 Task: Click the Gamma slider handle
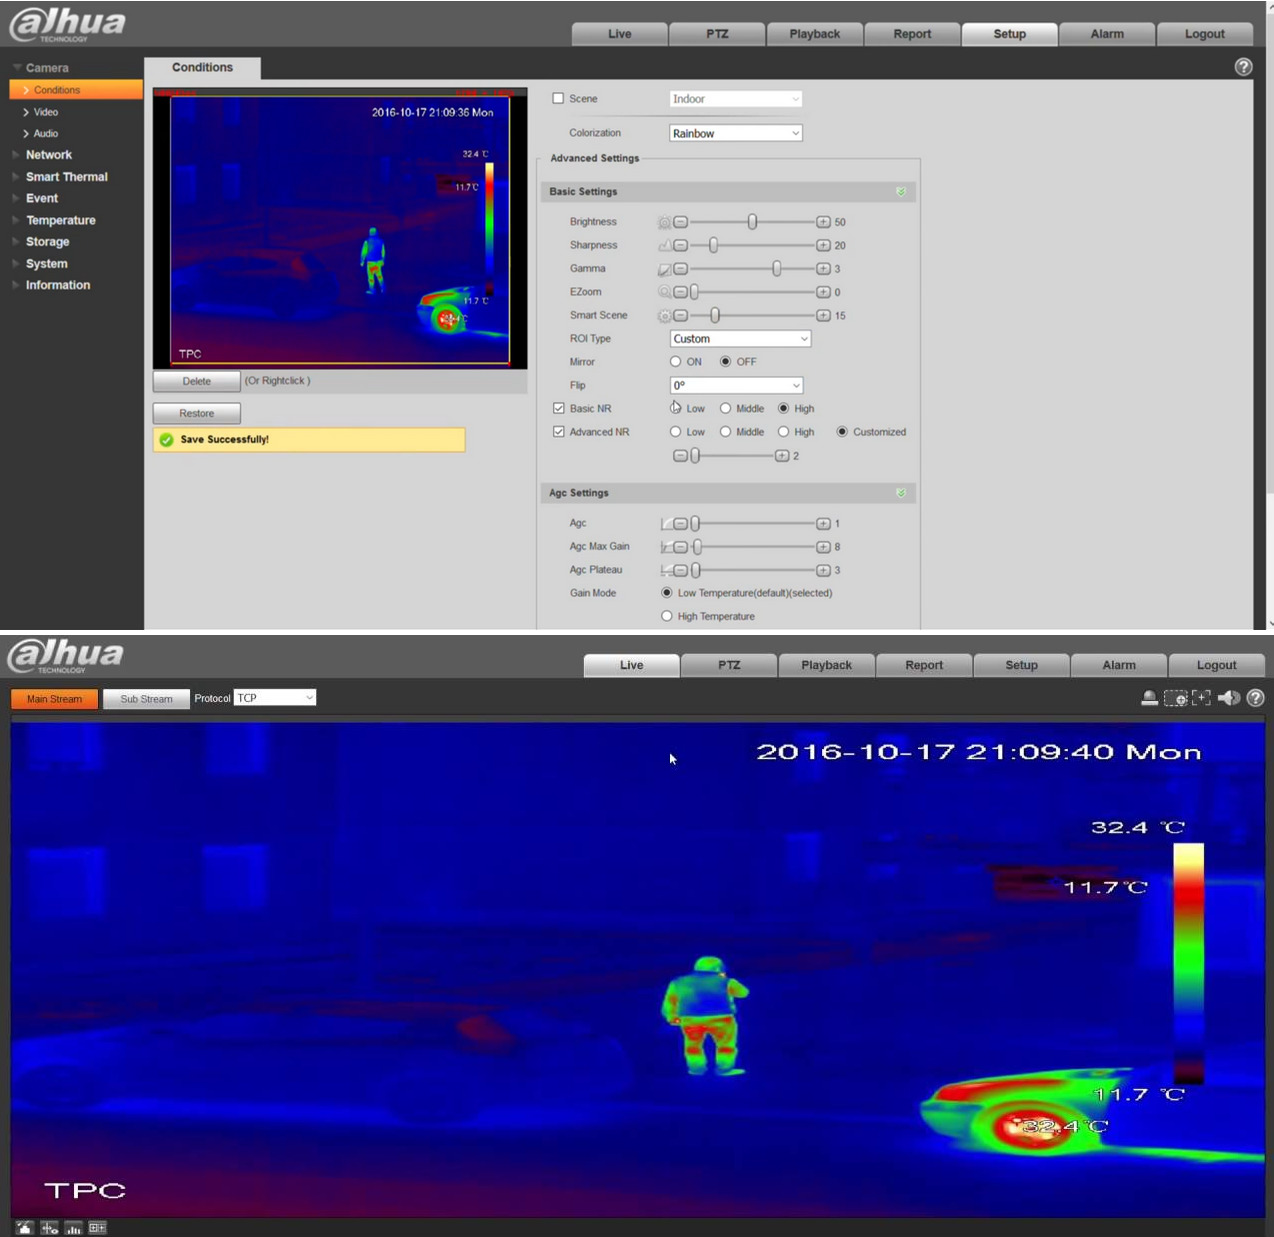tap(776, 268)
